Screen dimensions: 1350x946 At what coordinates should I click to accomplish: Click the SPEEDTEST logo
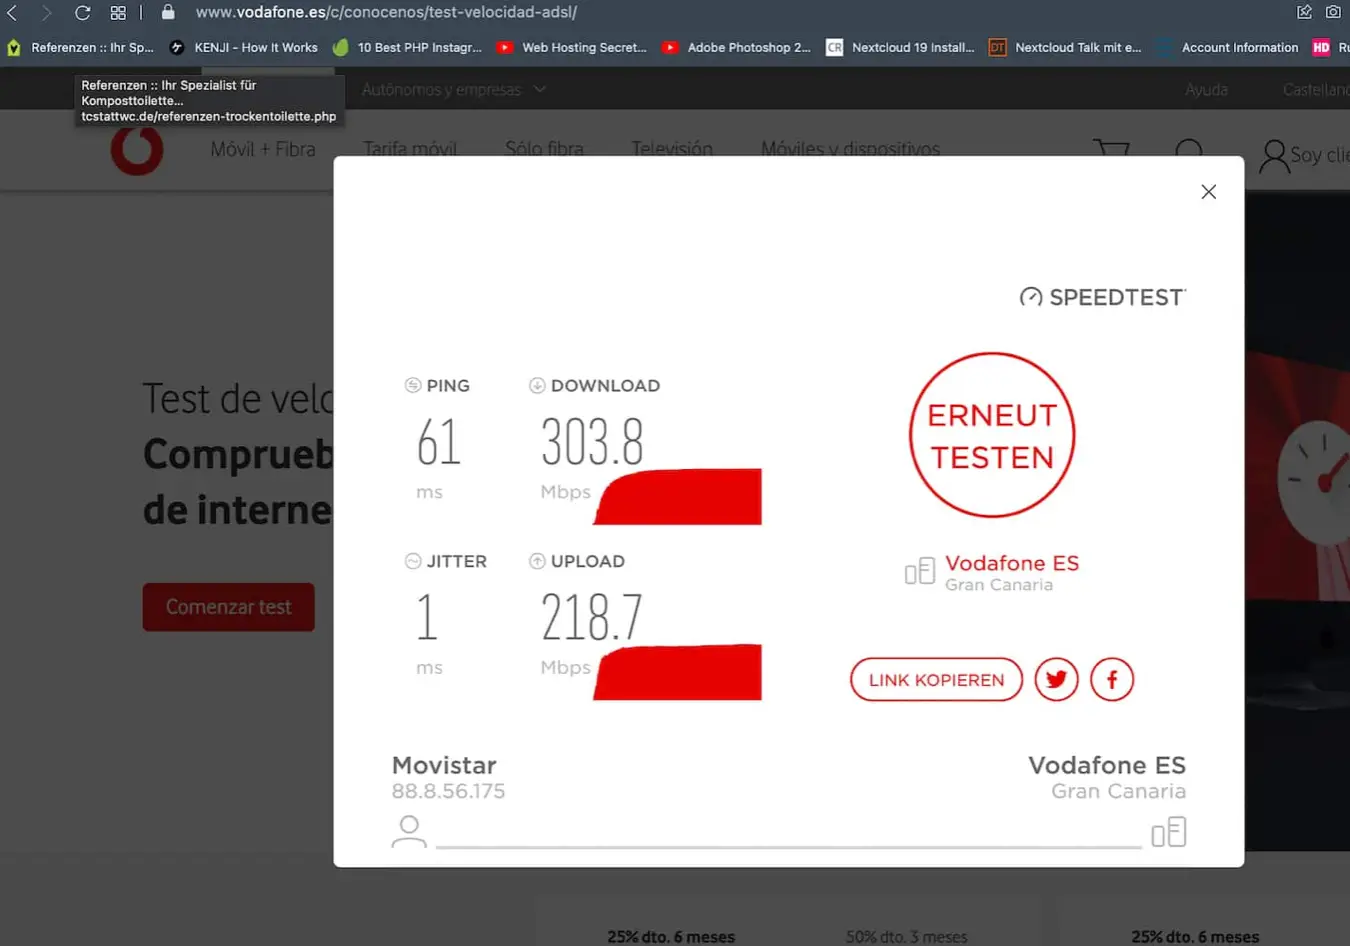tap(1103, 297)
